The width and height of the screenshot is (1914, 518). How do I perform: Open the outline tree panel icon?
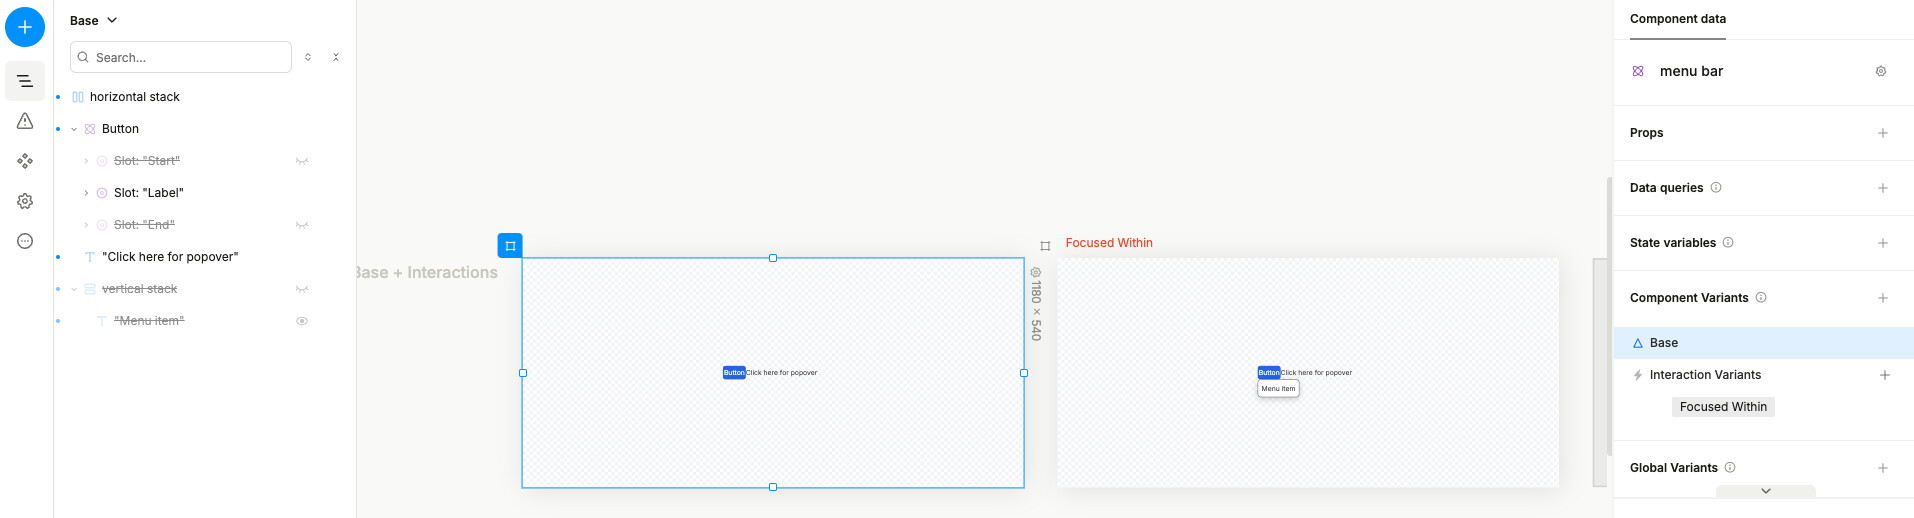25,81
